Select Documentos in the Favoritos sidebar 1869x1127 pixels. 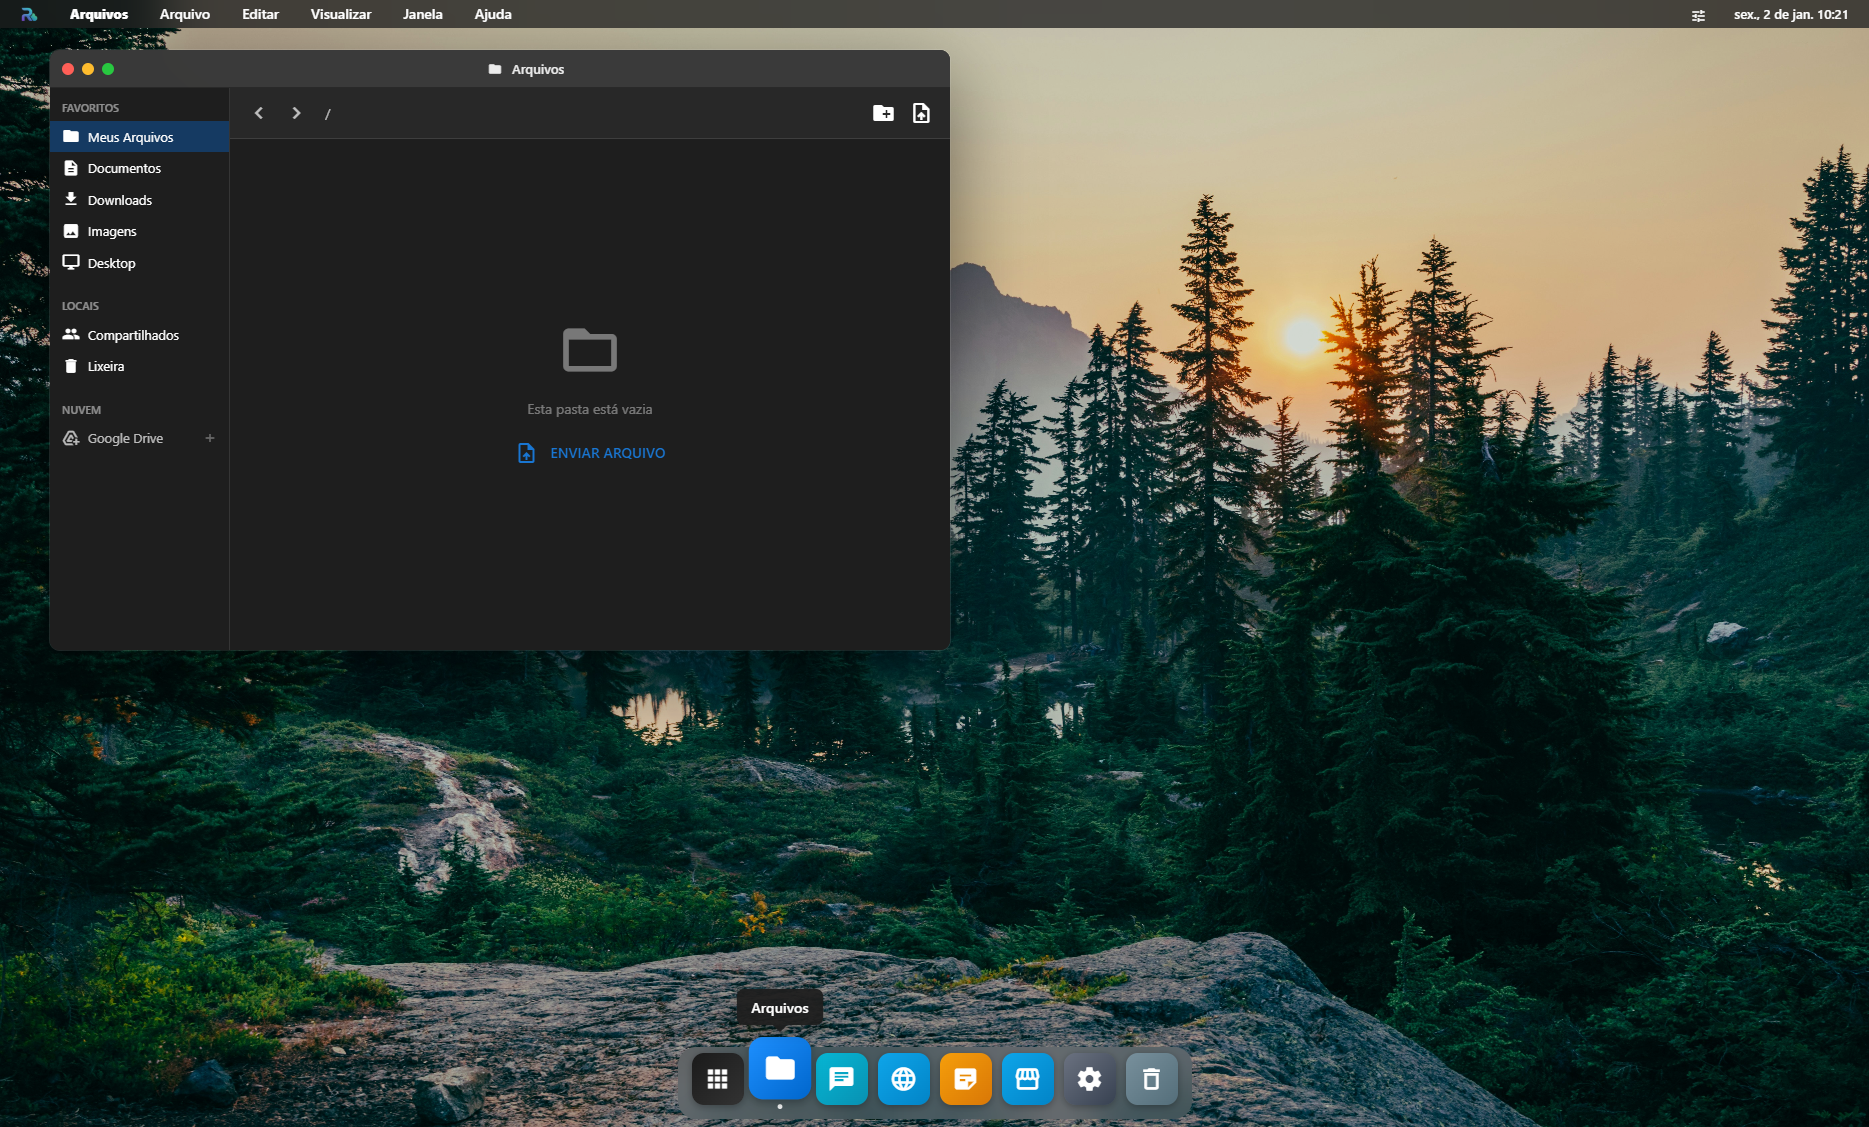pyautogui.click(x=124, y=168)
